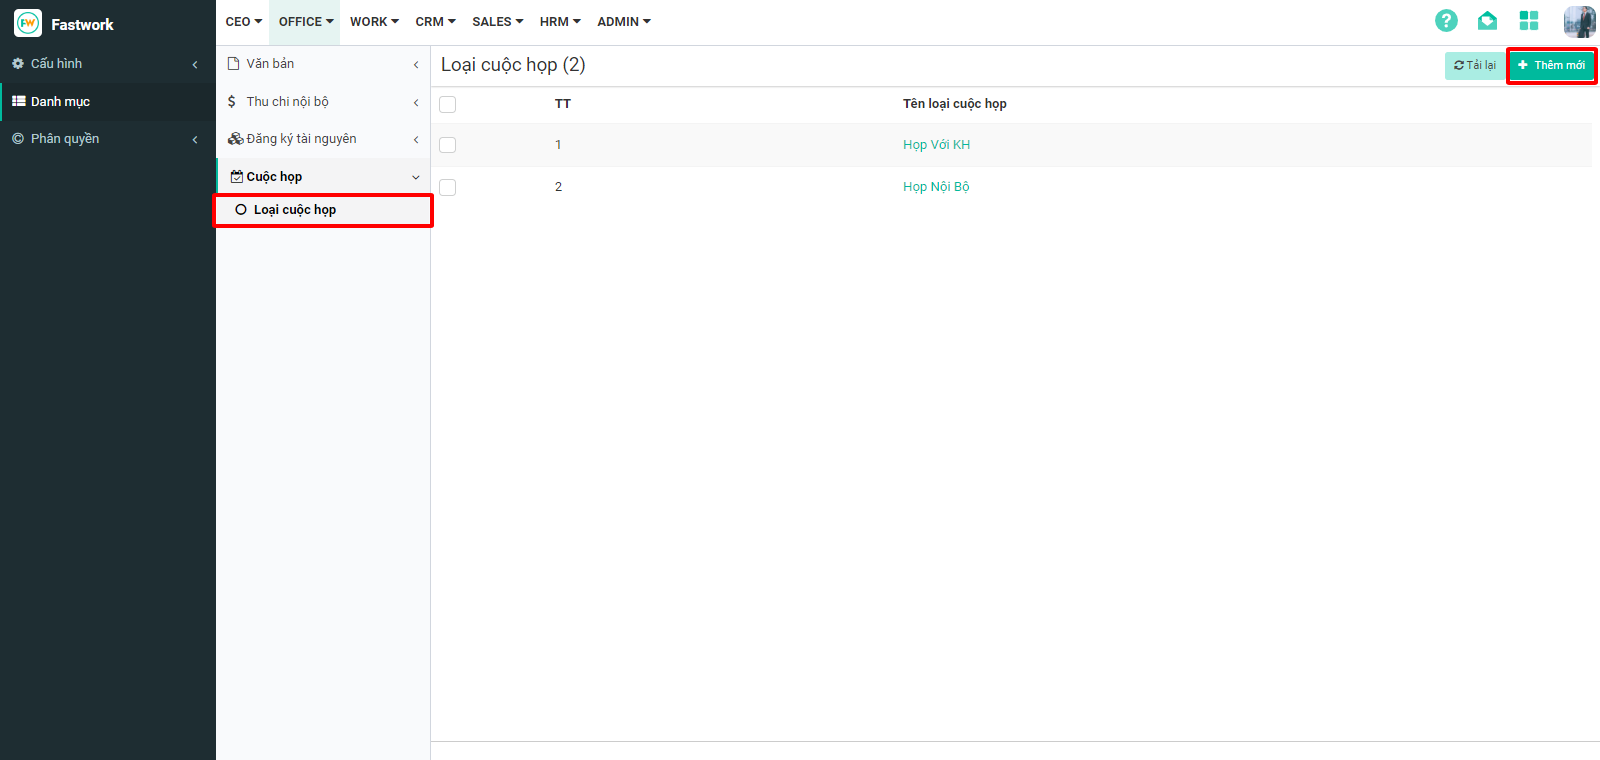
Task: Check the box for Họp Nội Bộ row
Action: (448, 187)
